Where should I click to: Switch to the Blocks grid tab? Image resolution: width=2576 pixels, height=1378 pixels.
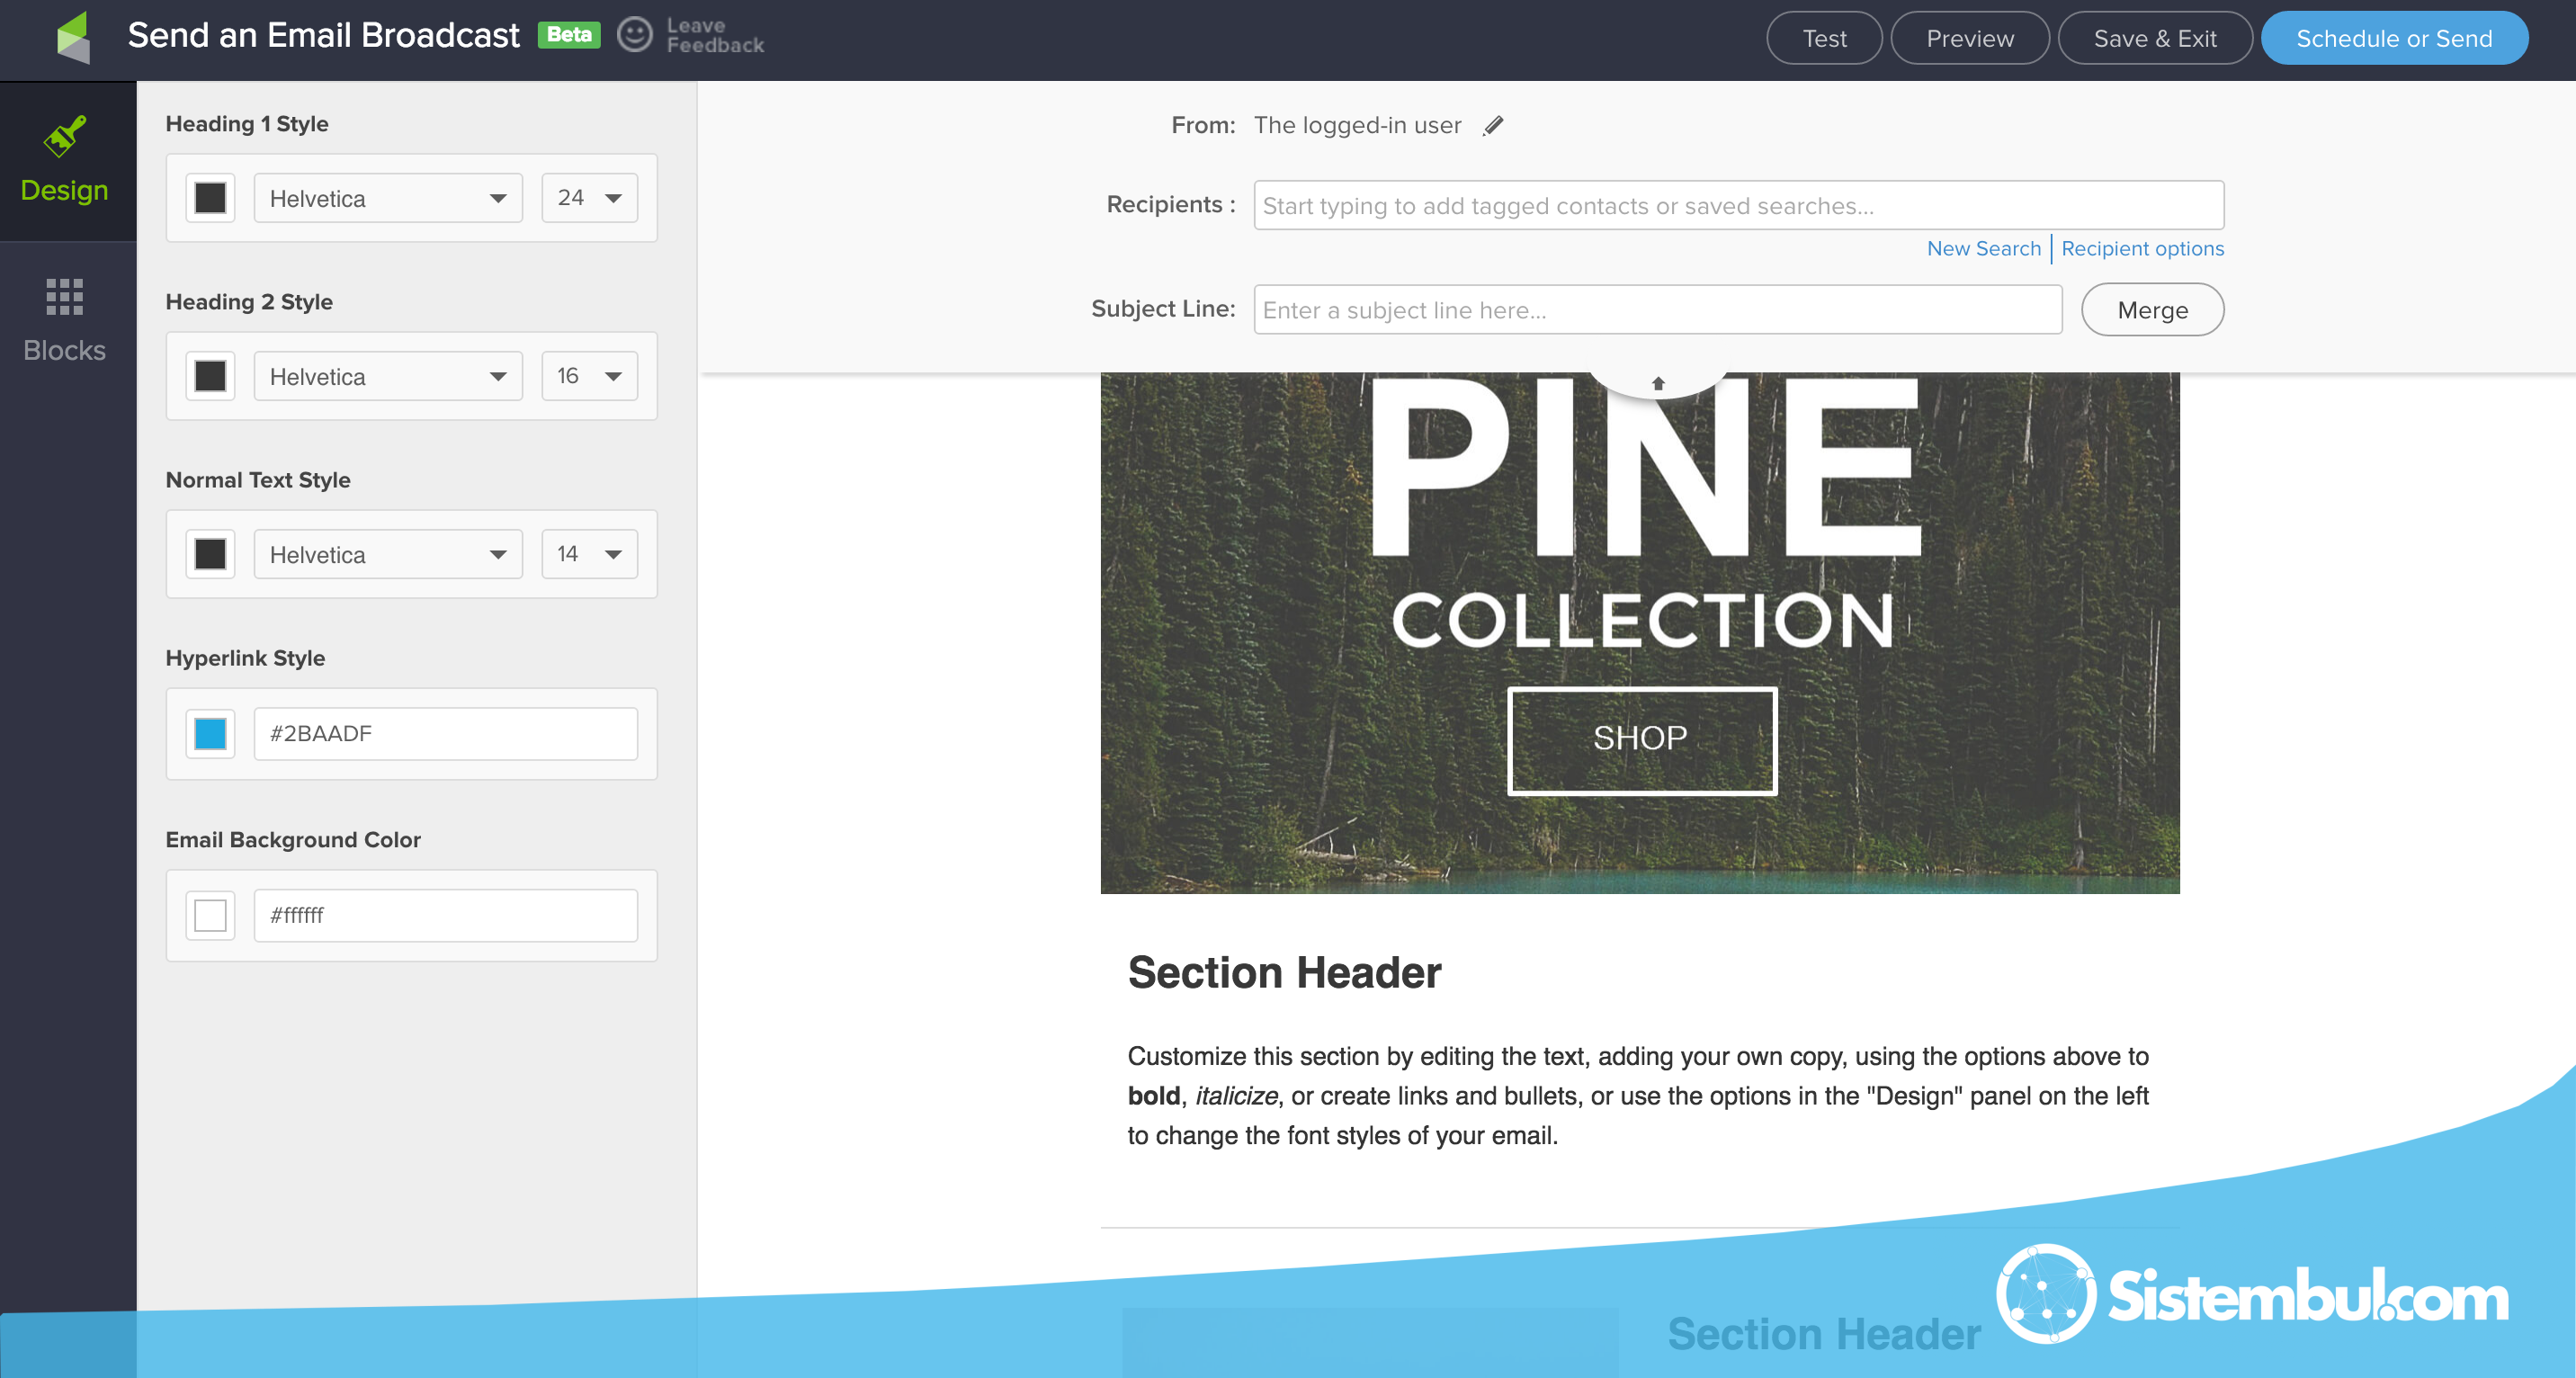(x=65, y=321)
